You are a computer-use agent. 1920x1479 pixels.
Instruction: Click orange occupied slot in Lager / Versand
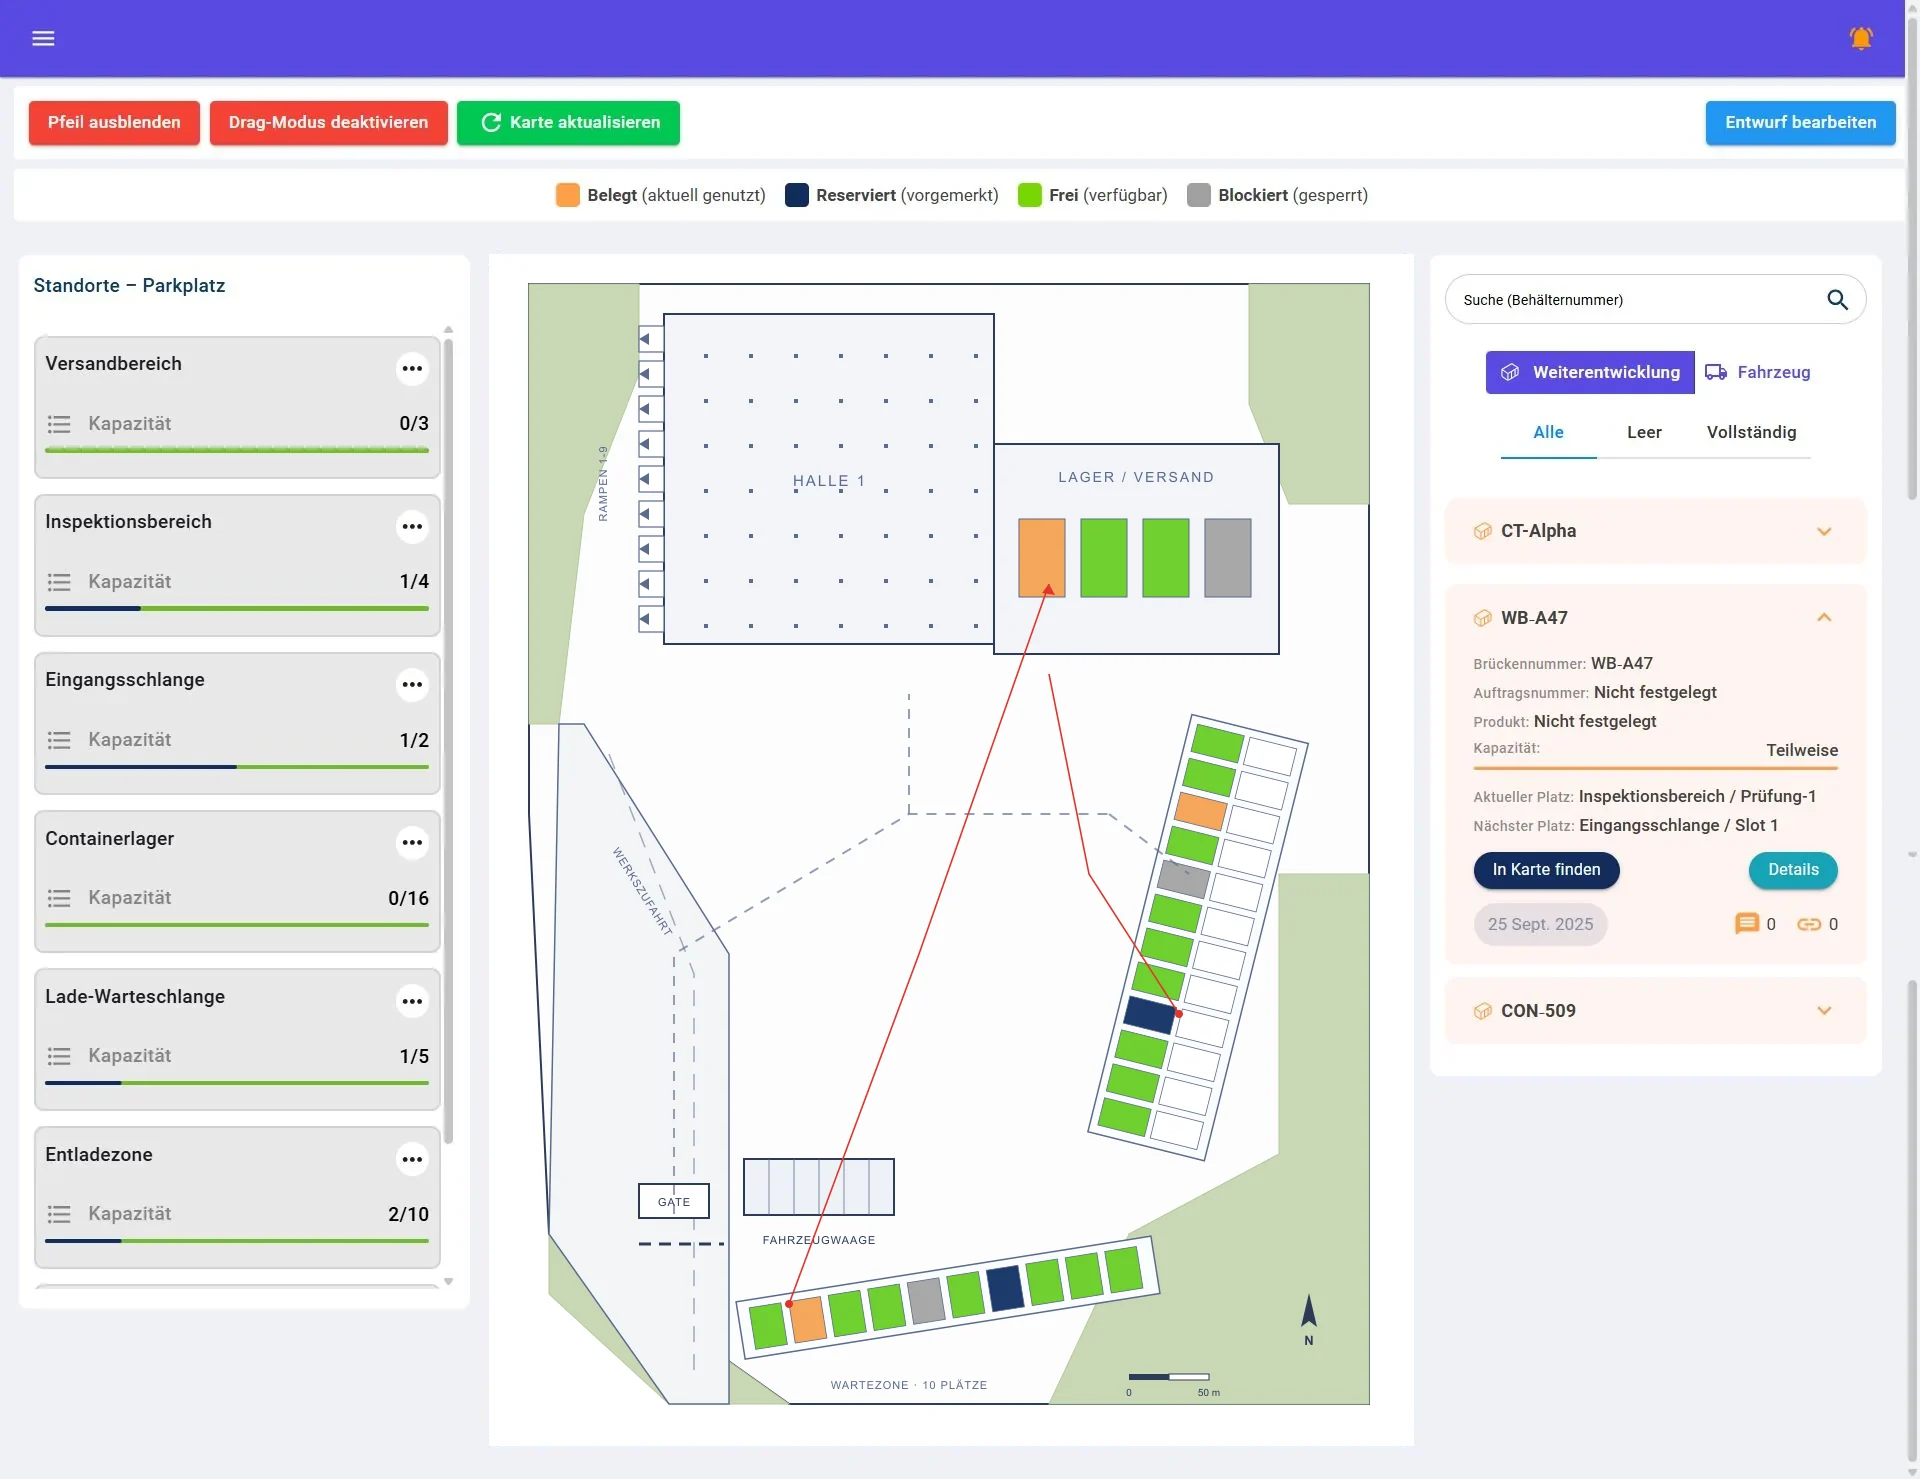(x=1041, y=558)
